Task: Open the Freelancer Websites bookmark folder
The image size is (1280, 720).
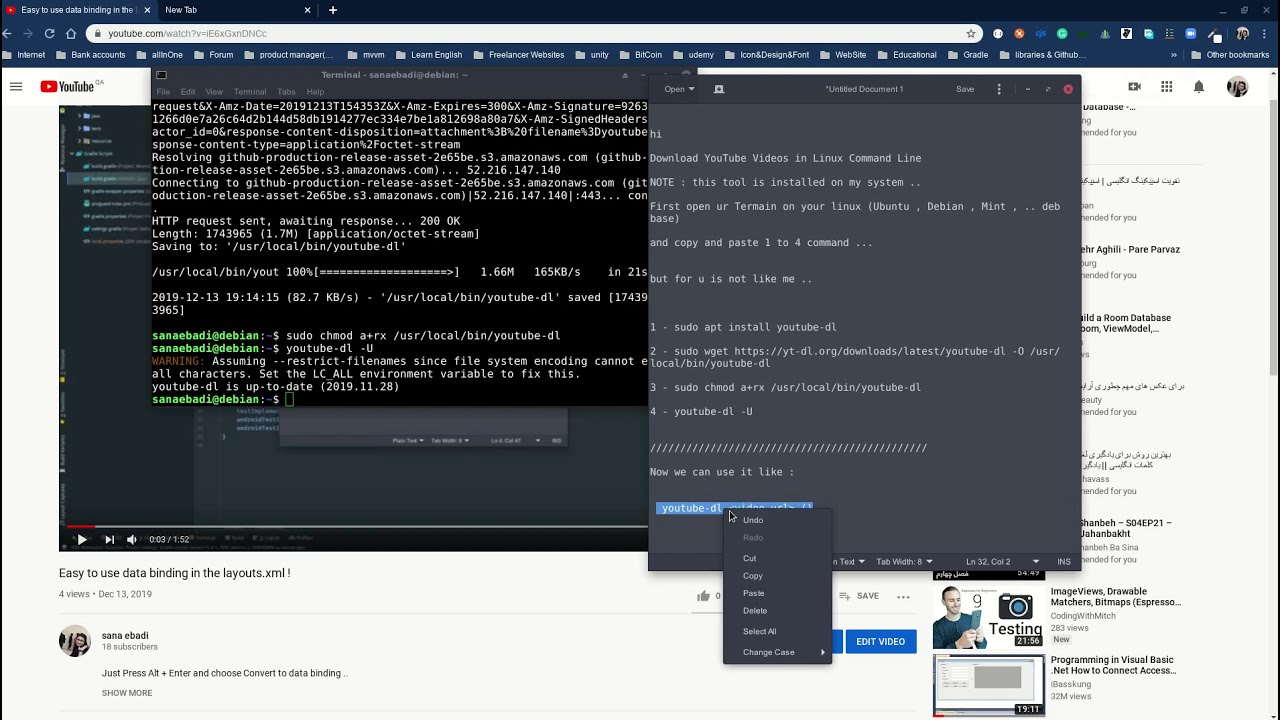Action: [518, 55]
